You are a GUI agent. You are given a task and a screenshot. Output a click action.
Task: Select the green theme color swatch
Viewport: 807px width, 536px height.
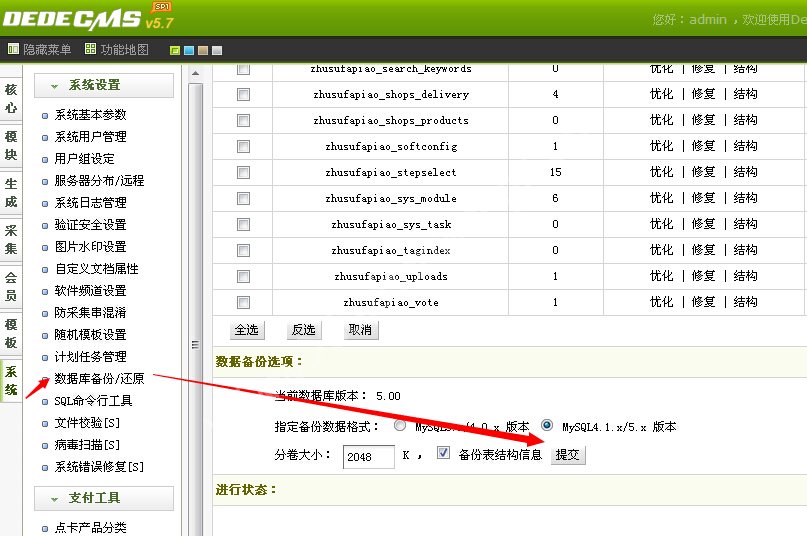[x=175, y=50]
